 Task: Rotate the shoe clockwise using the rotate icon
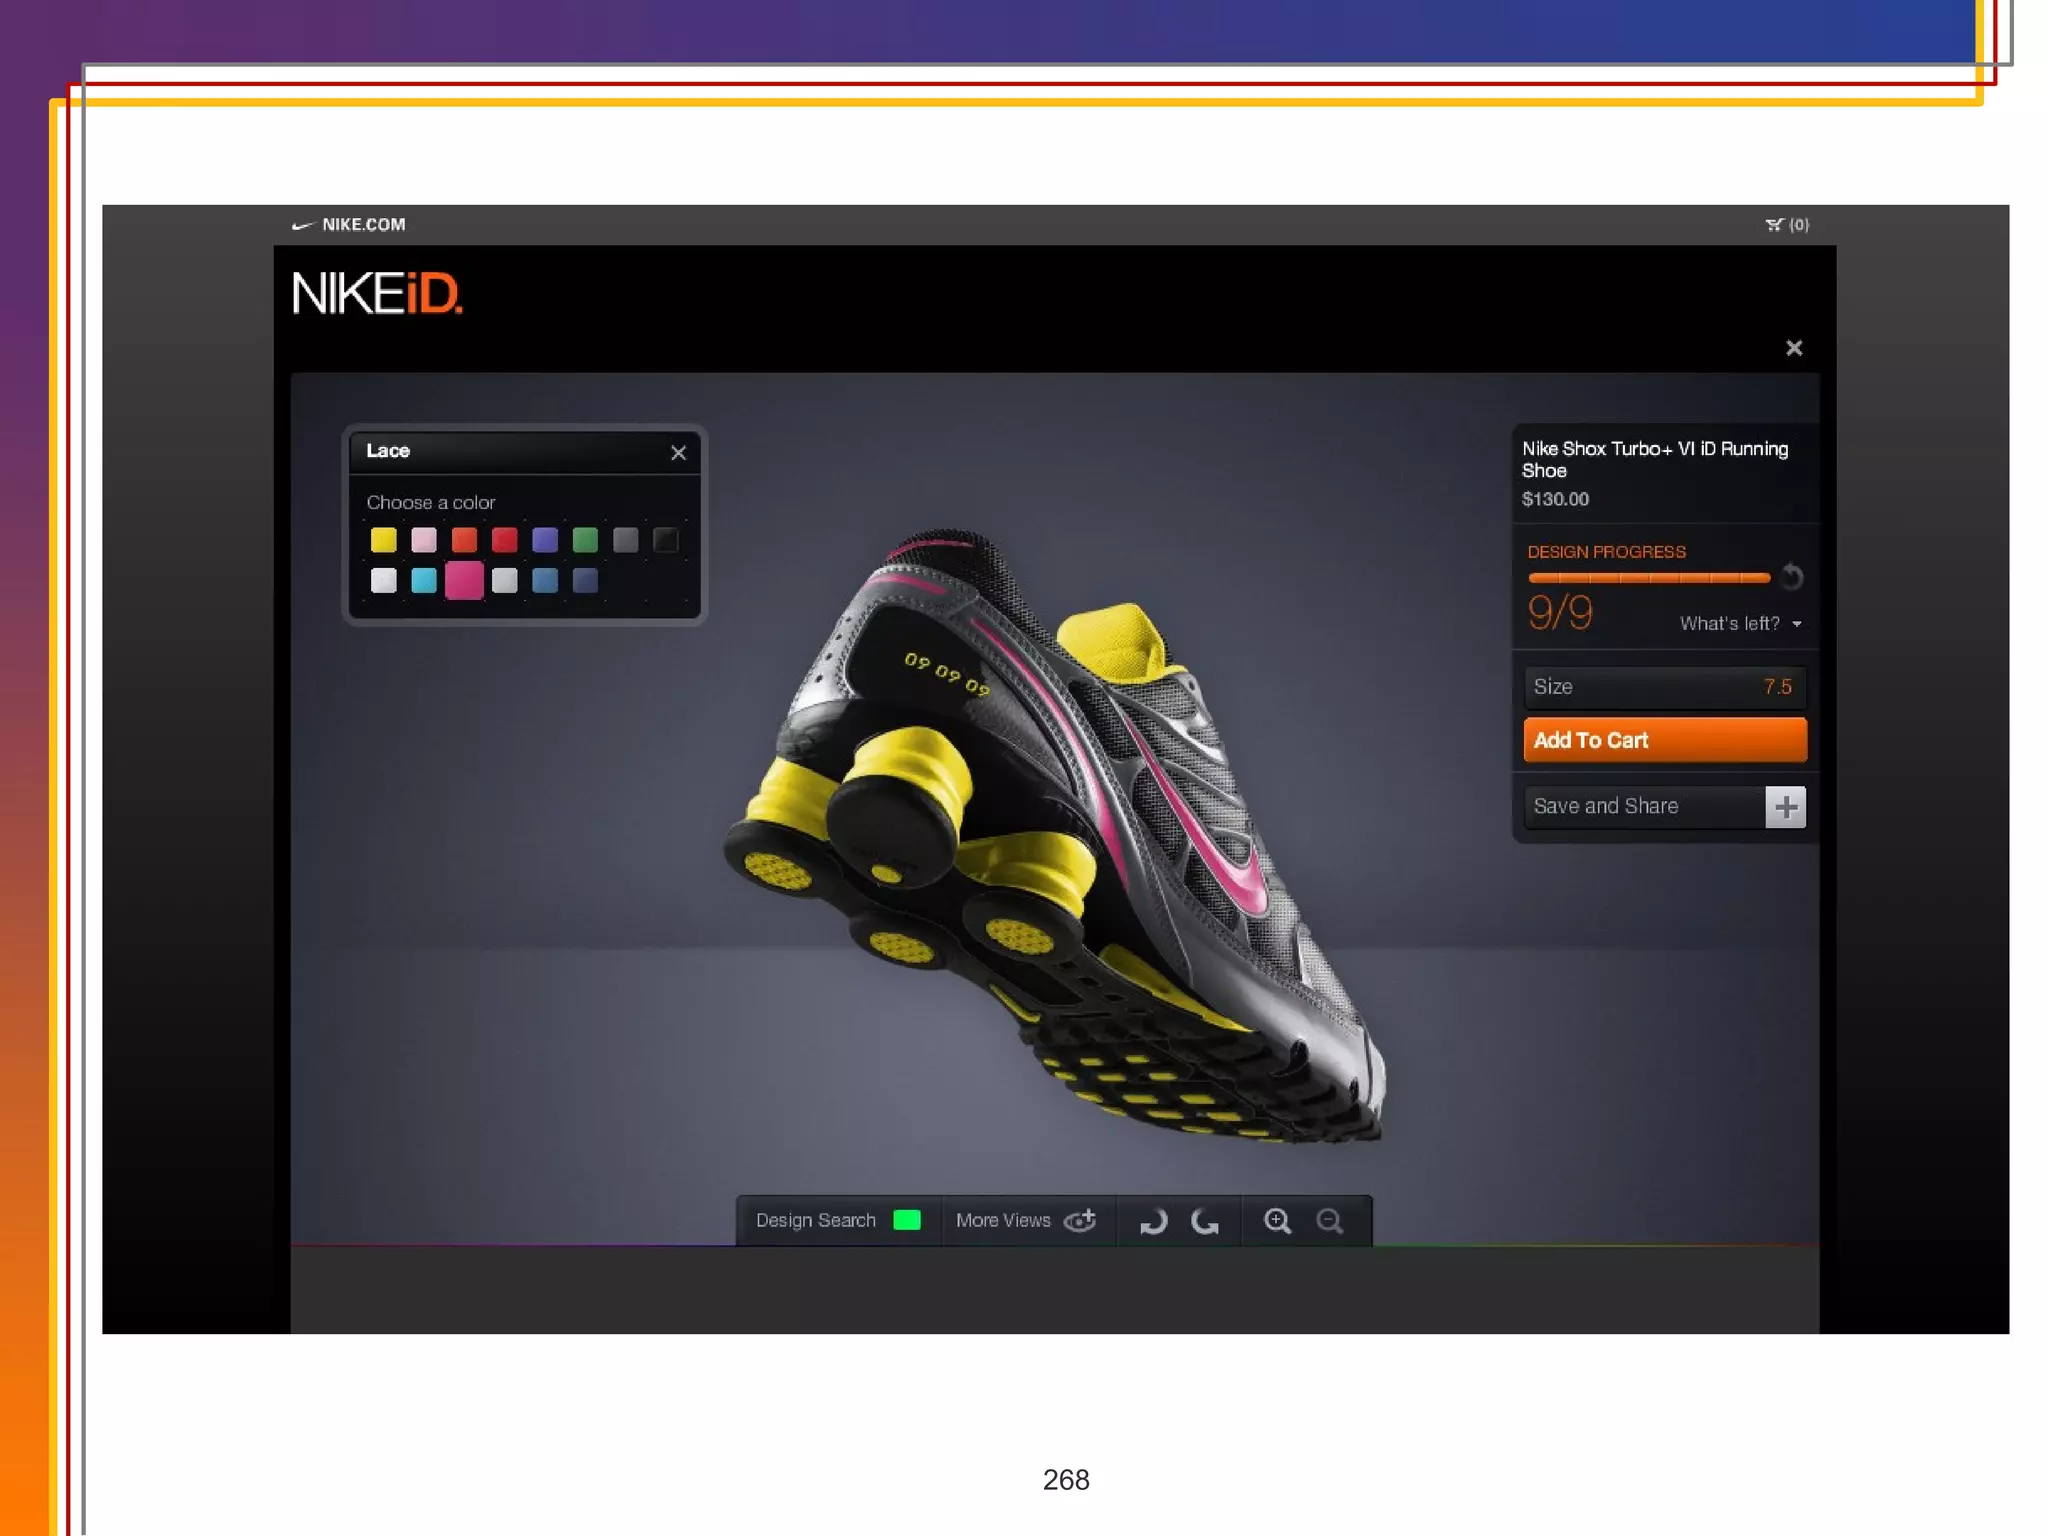click(1153, 1221)
